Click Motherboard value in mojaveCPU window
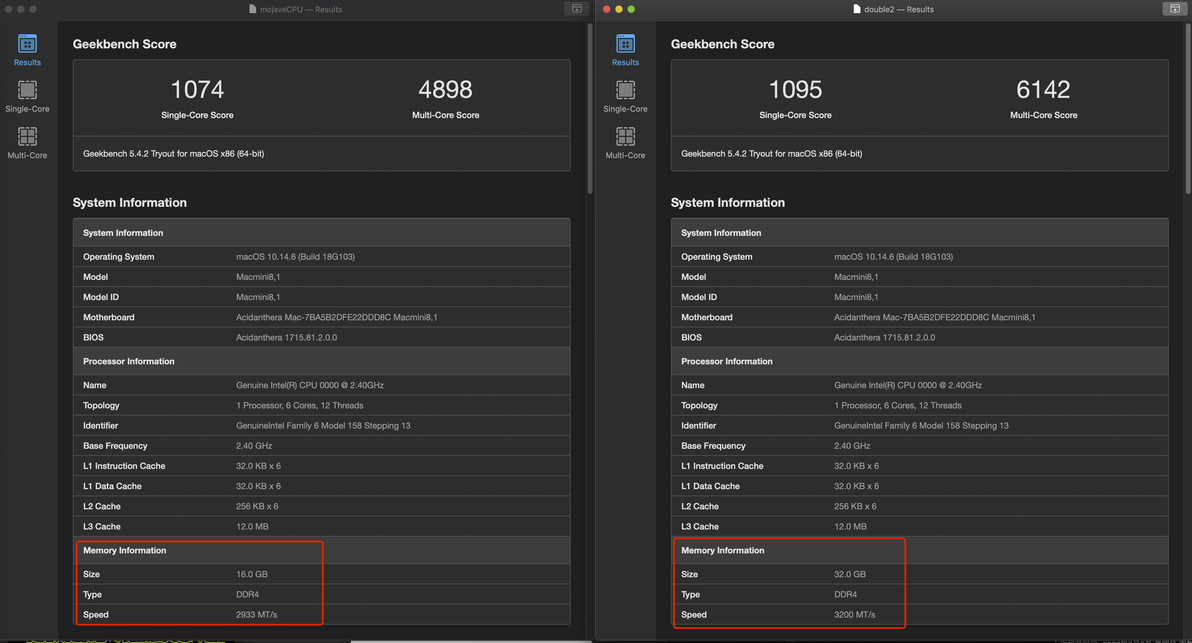The width and height of the screenshot is (1192, 643). point(337,318)
